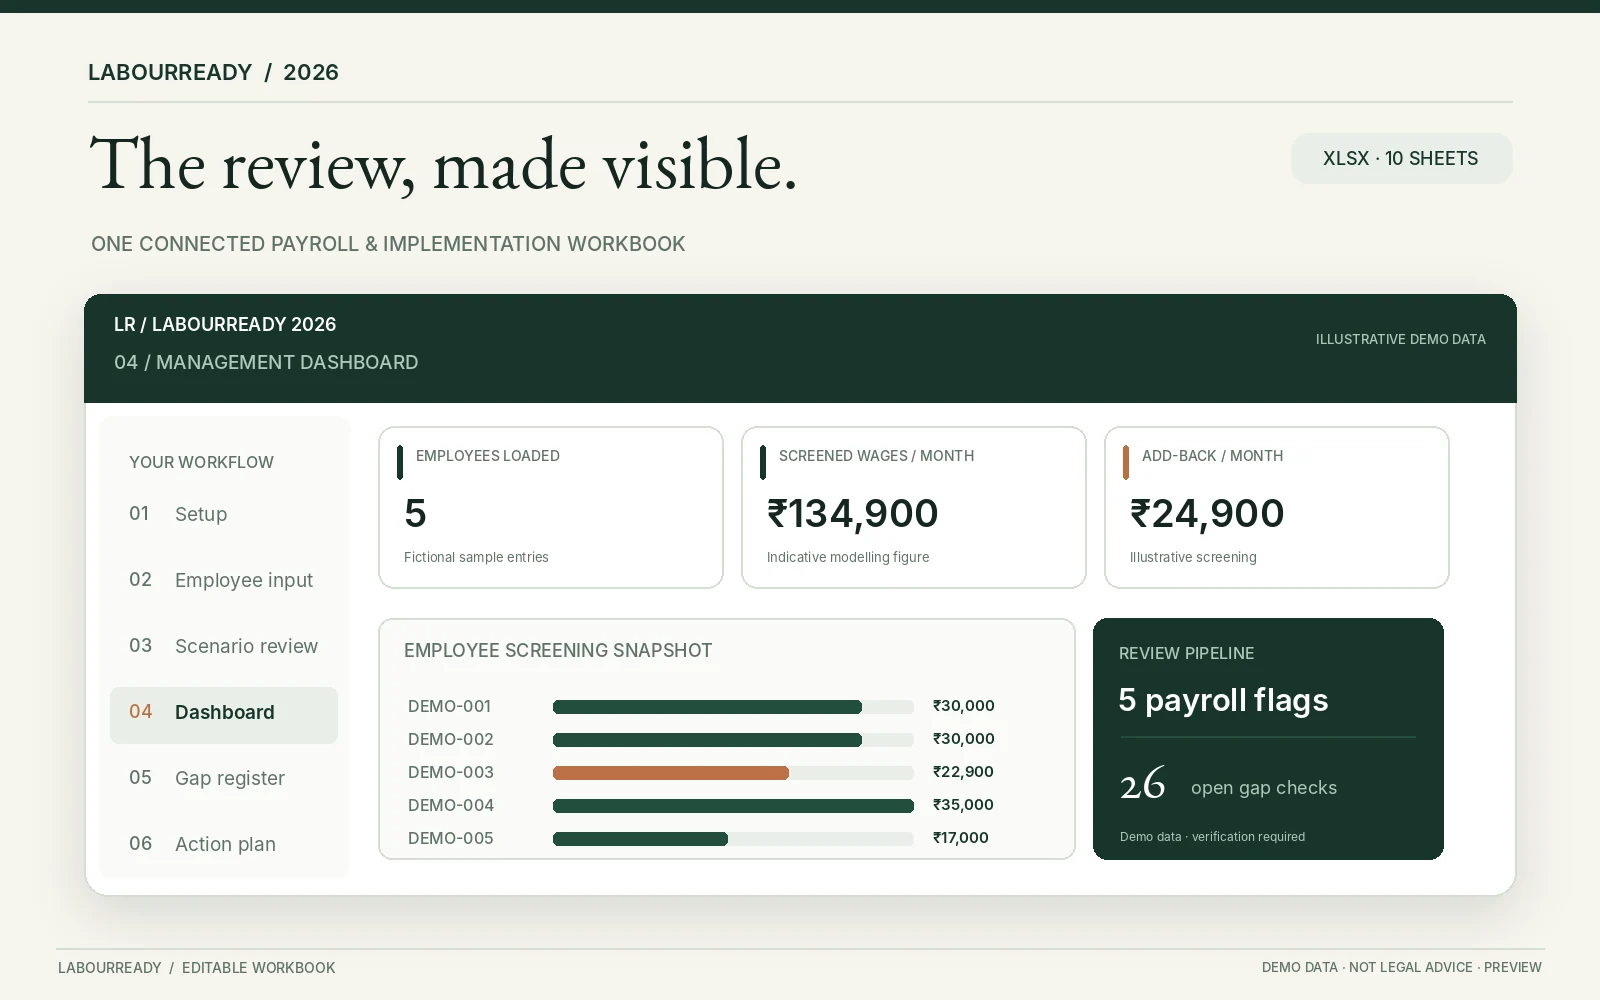Select Scenario review in workflow
The height and width of the screenshot is (1000, 1600).
pyautogui.click(x=224, y=646)
